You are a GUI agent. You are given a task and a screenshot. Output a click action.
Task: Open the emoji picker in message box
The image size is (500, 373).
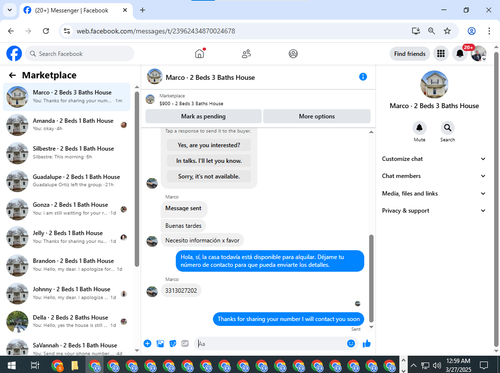coord(351,344)
